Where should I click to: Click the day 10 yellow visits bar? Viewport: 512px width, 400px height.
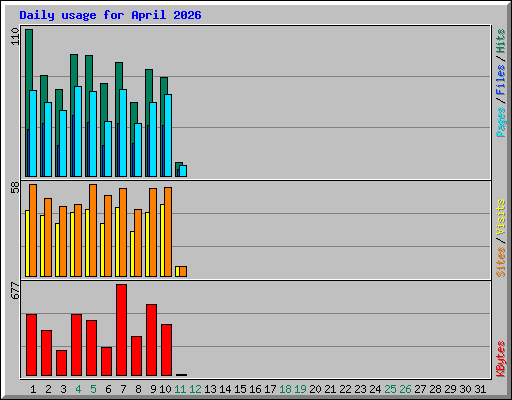pyautogui.click(x=162, y=240)
